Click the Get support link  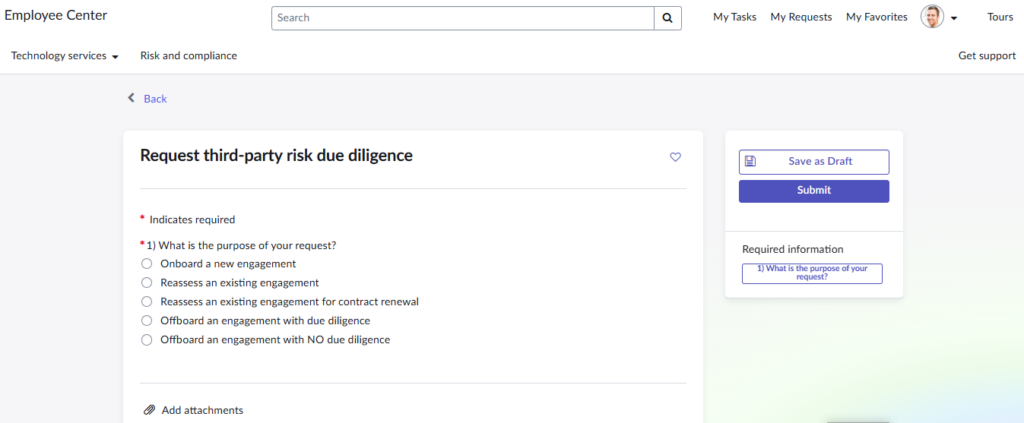point(986,56)
